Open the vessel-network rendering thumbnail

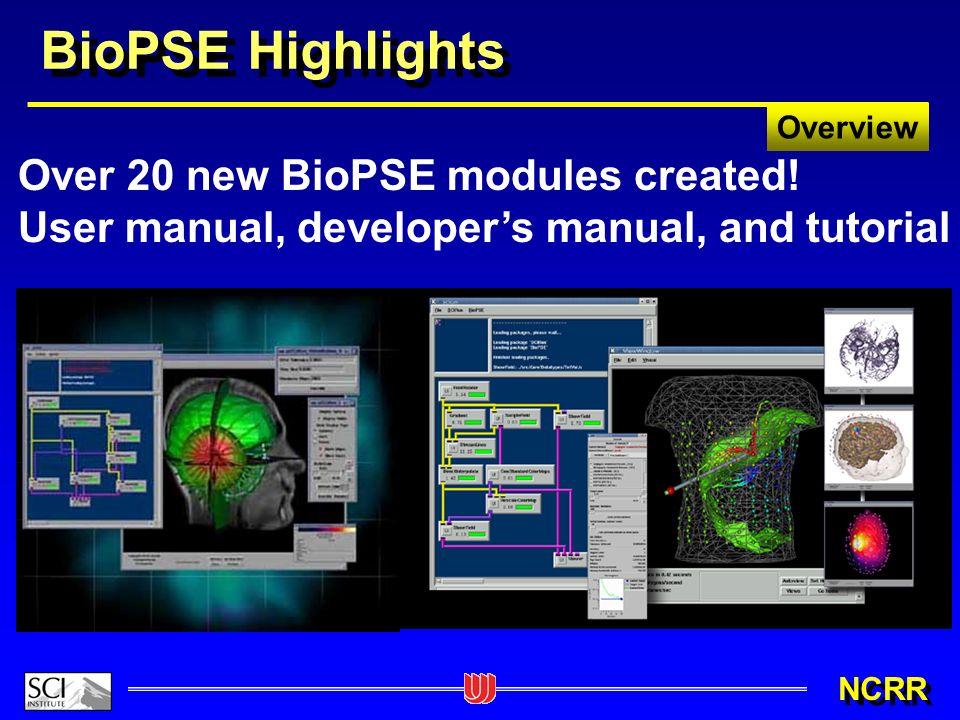(x=869, y=351)
